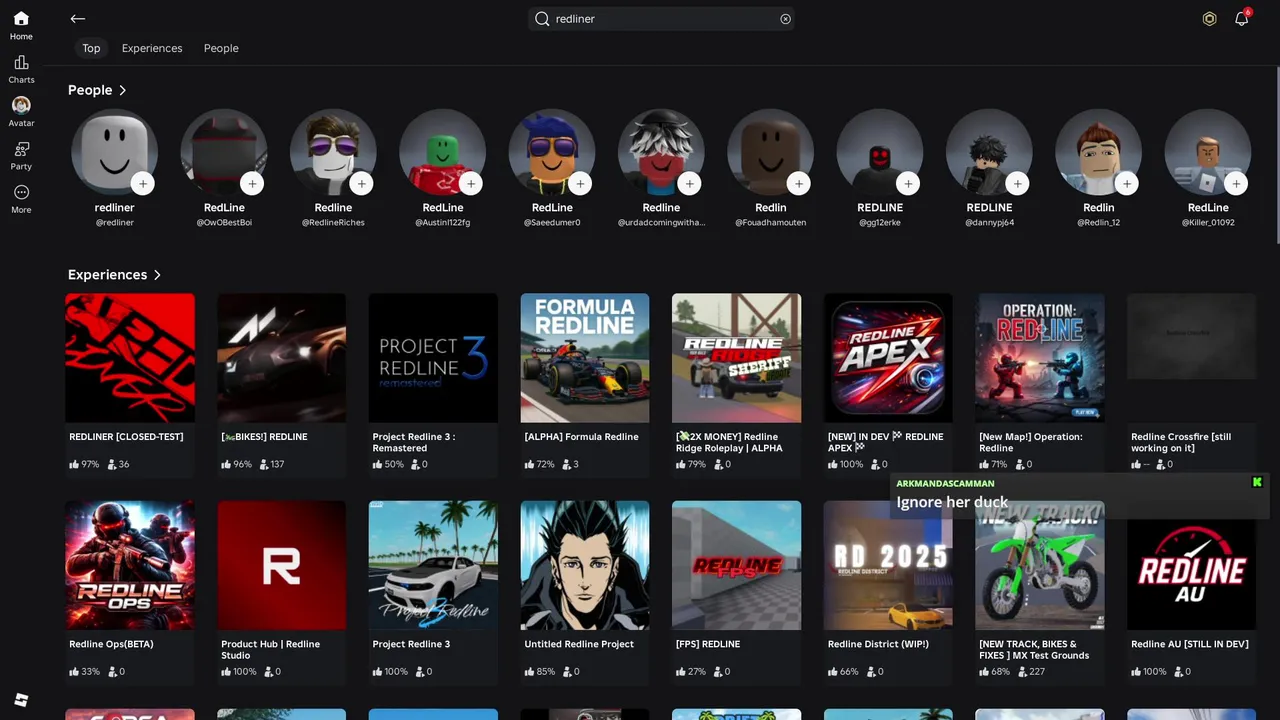Open Redline Ops(BETA) thumbnail
The width and height of the screenshot is (1280, 720).
click(130, 565)
